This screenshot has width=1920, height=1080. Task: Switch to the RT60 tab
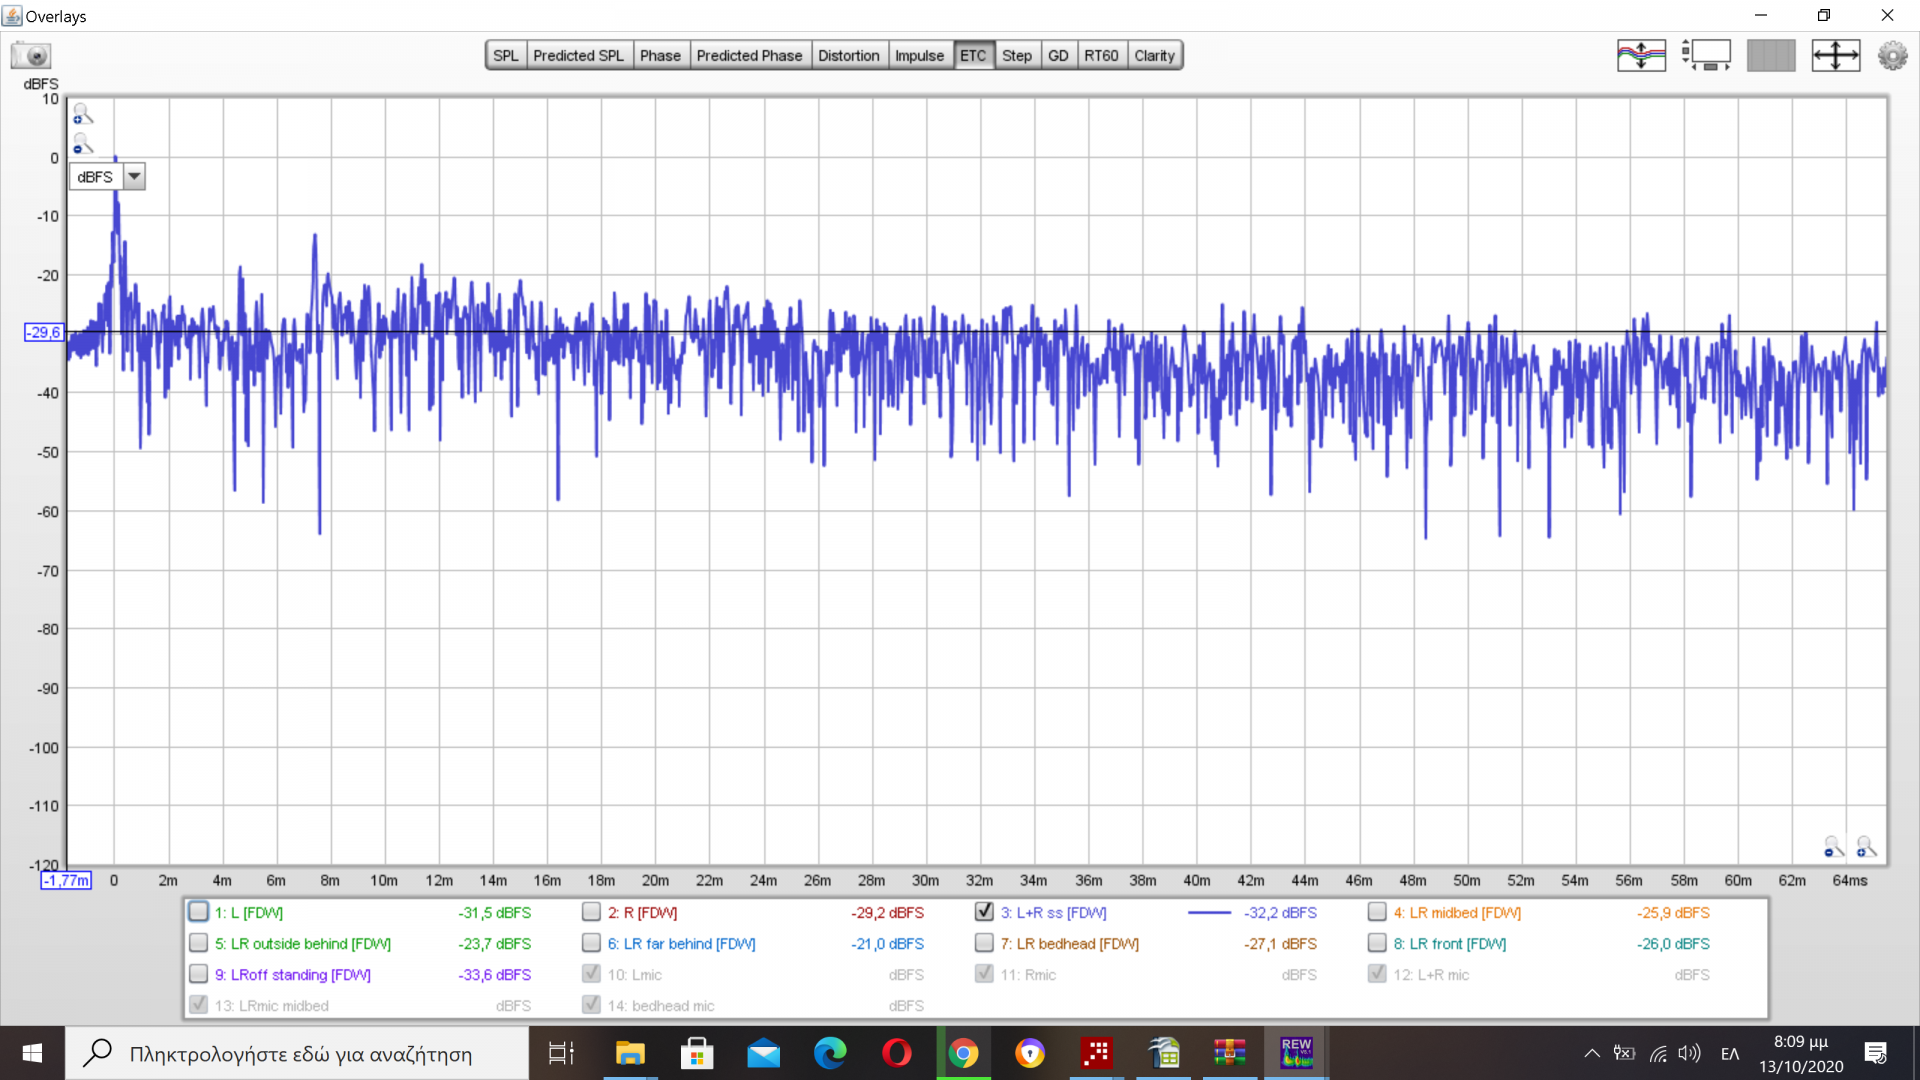click(1101, 55)
